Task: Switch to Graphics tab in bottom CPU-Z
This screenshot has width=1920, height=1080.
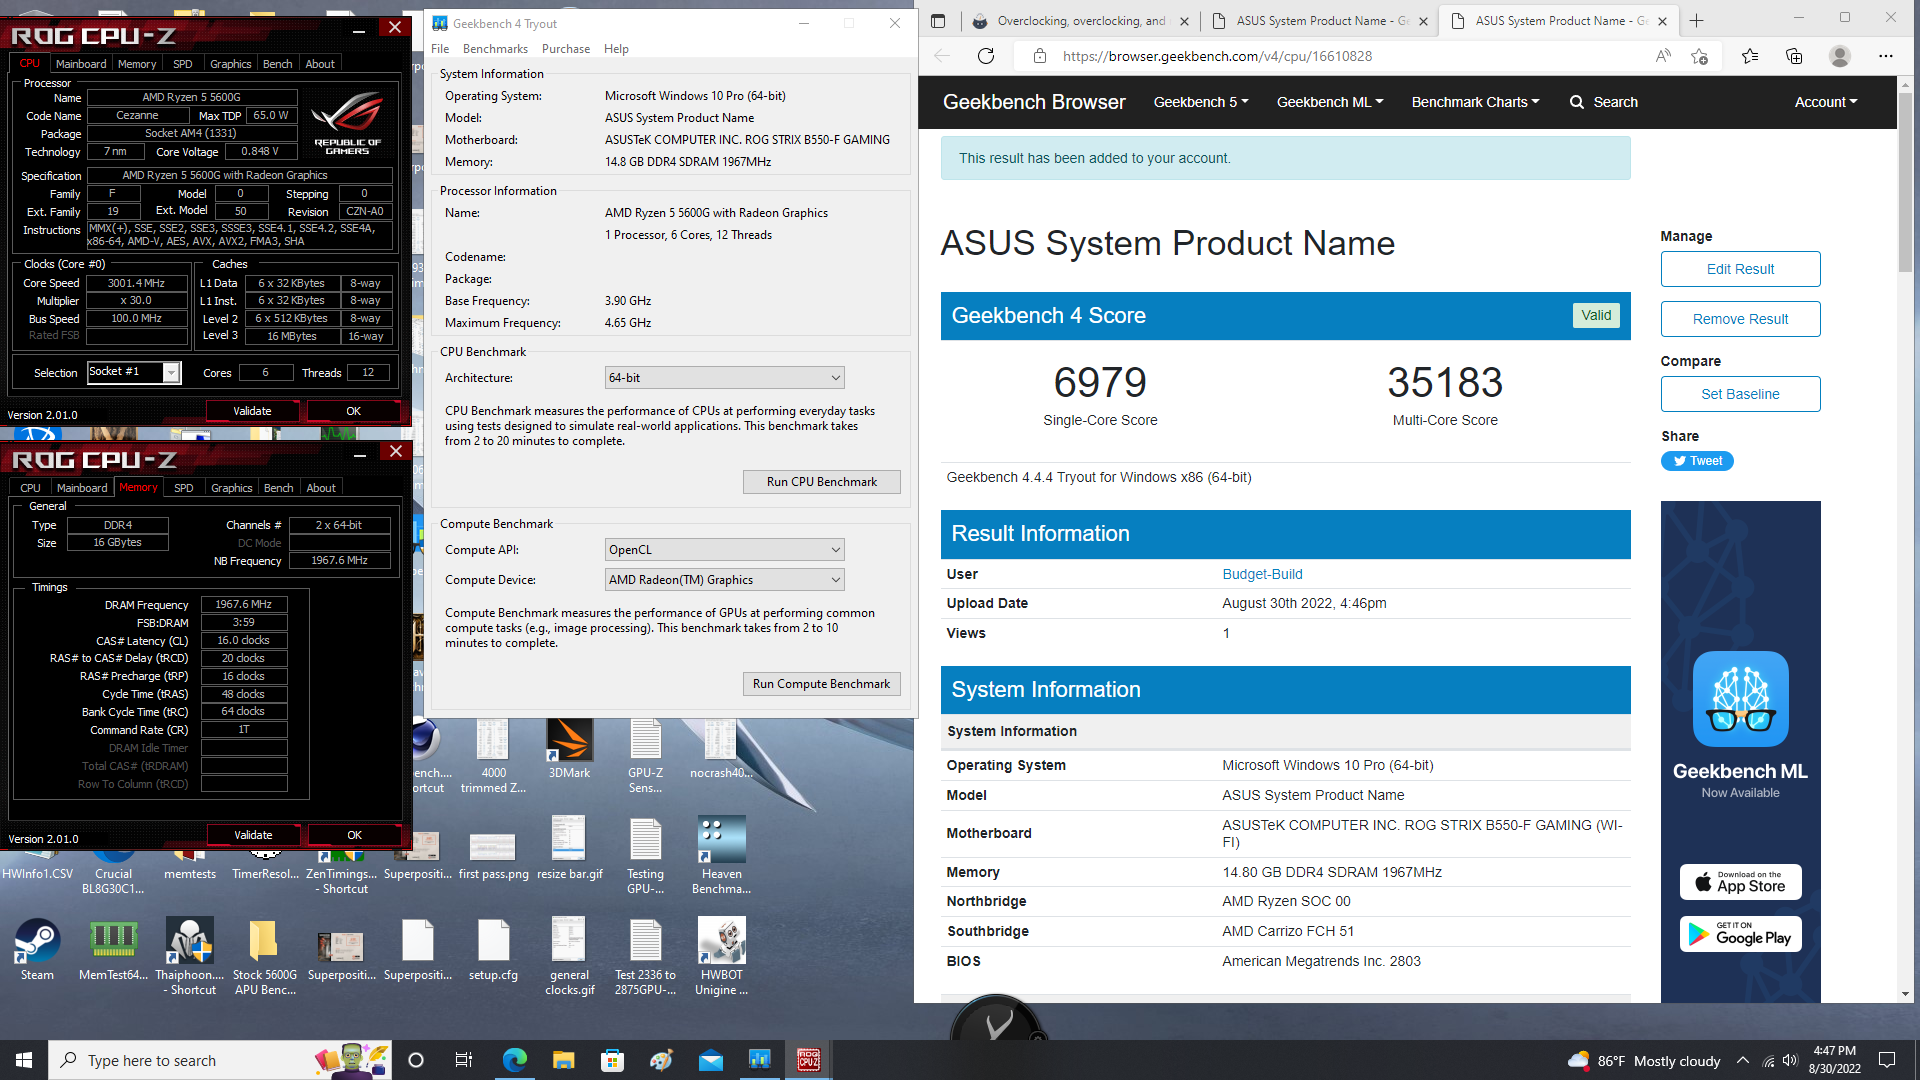Action: point(231,488)
